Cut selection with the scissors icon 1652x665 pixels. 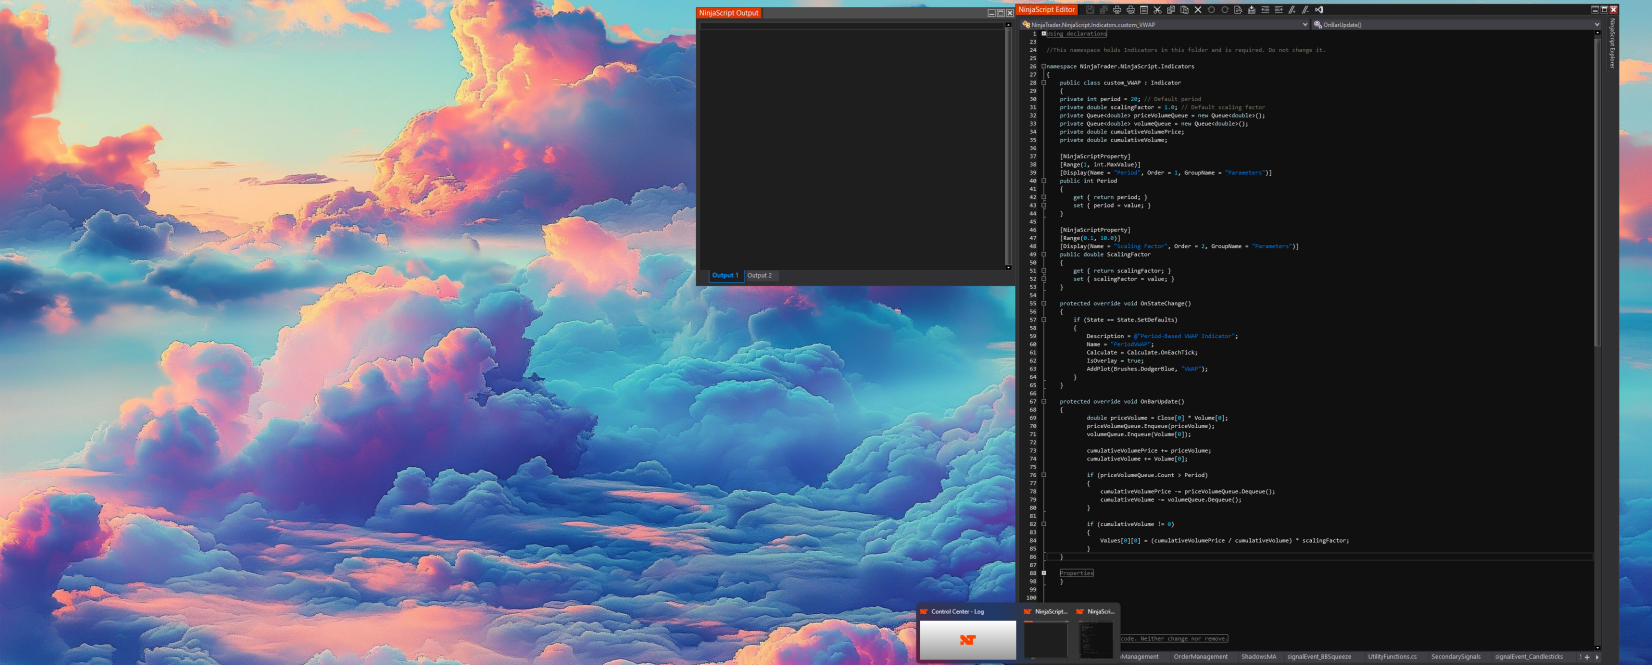(1157, 10)
